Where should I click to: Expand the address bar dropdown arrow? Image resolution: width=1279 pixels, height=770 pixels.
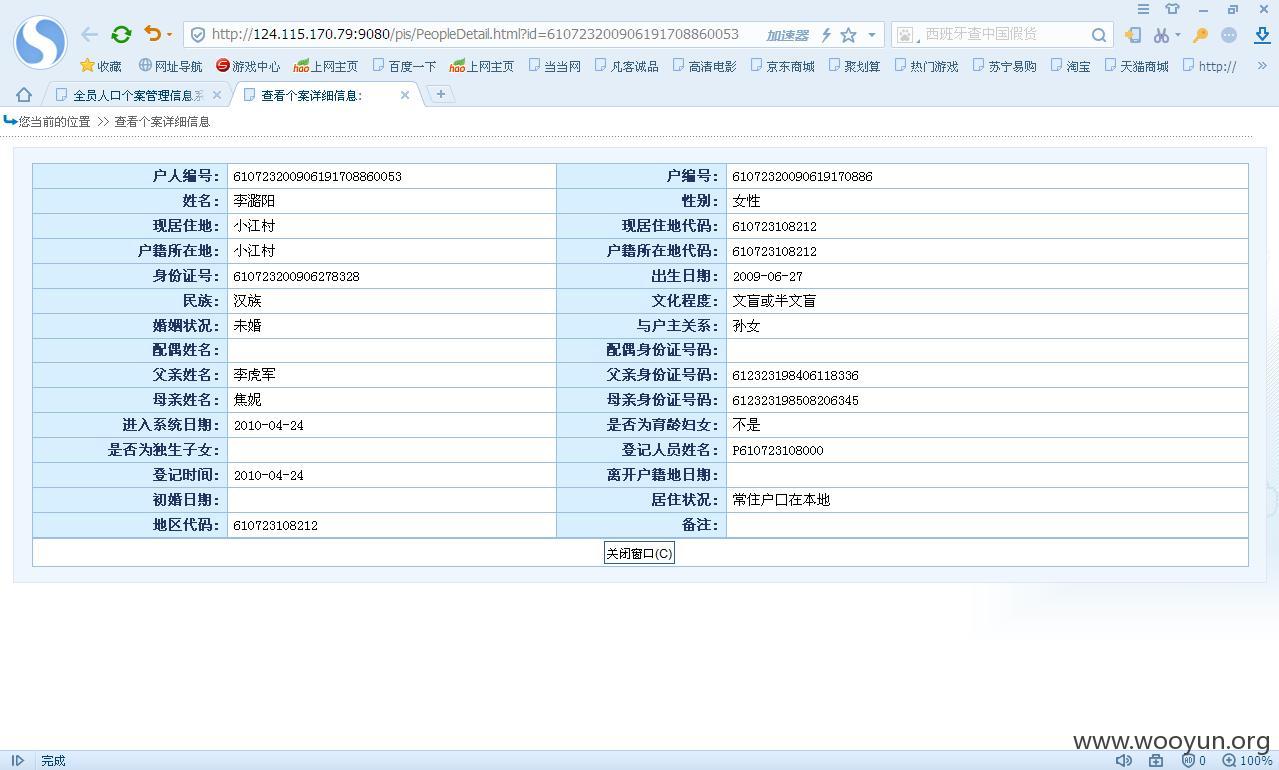click(x=872, y=35)
